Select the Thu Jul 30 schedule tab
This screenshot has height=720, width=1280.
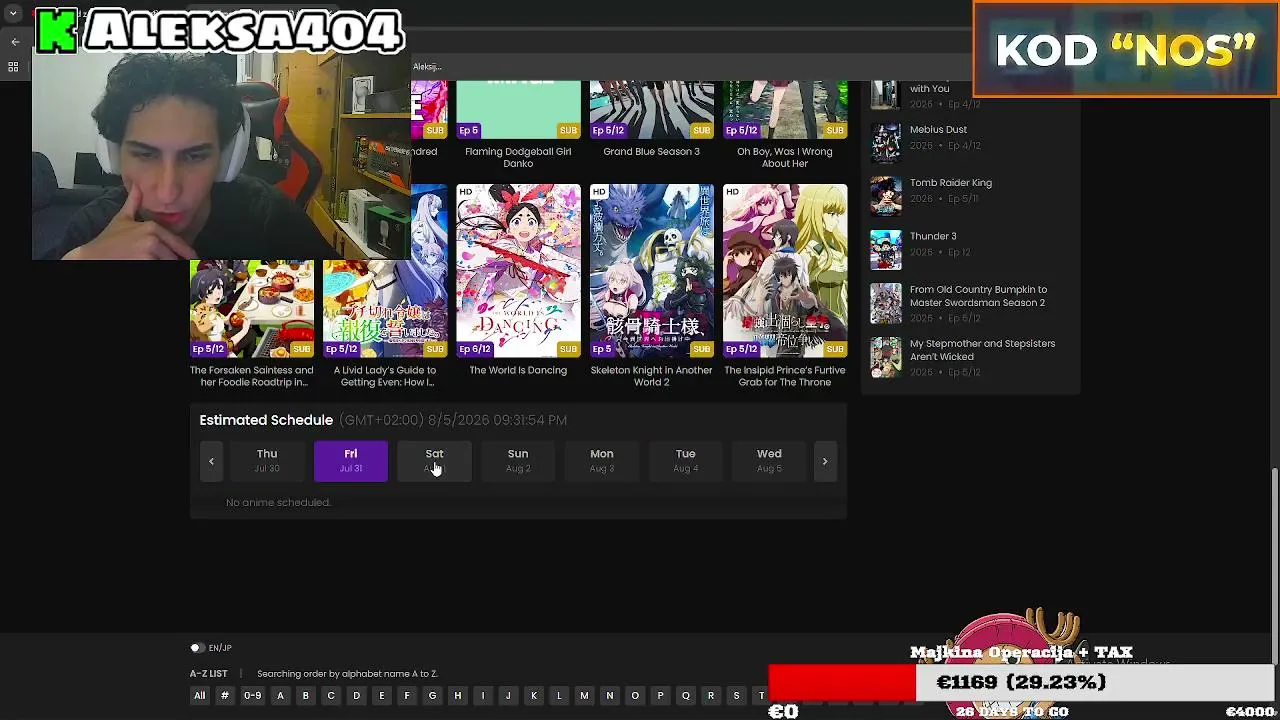click(x=267, y=461)
